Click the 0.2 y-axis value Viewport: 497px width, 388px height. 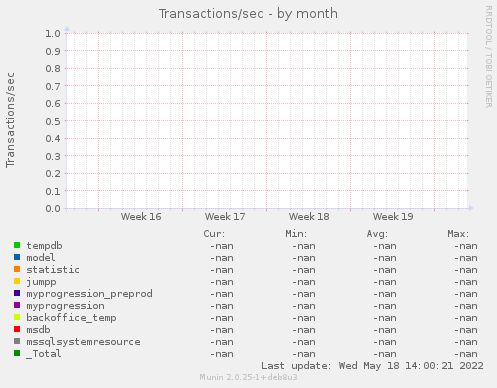pyautogui.click(x=53, y=174)
